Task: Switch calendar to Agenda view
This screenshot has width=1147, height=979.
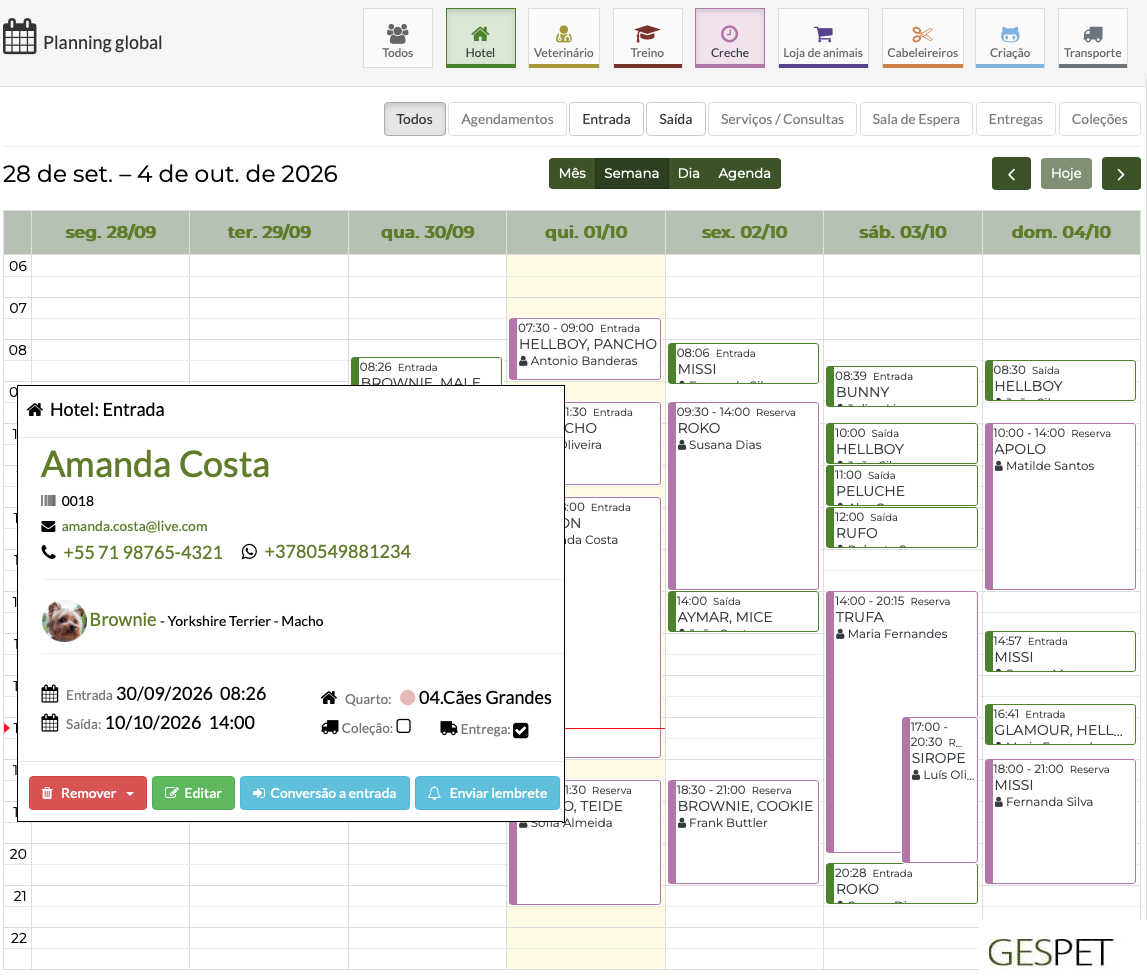Action: pyautogui.click(x=744, y=173)
